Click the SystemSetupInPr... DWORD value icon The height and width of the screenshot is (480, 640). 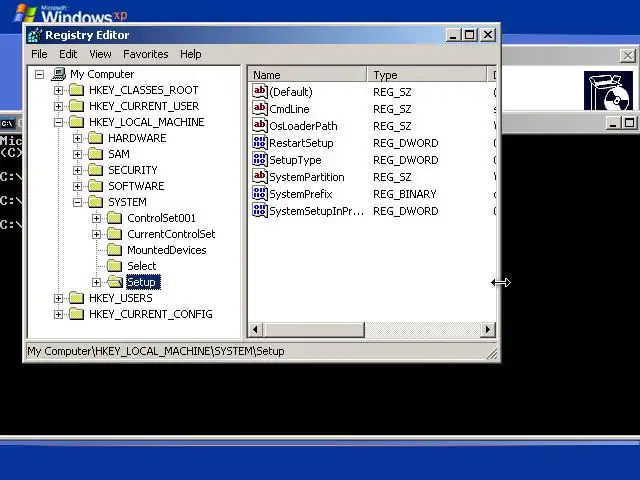[260, 211]
